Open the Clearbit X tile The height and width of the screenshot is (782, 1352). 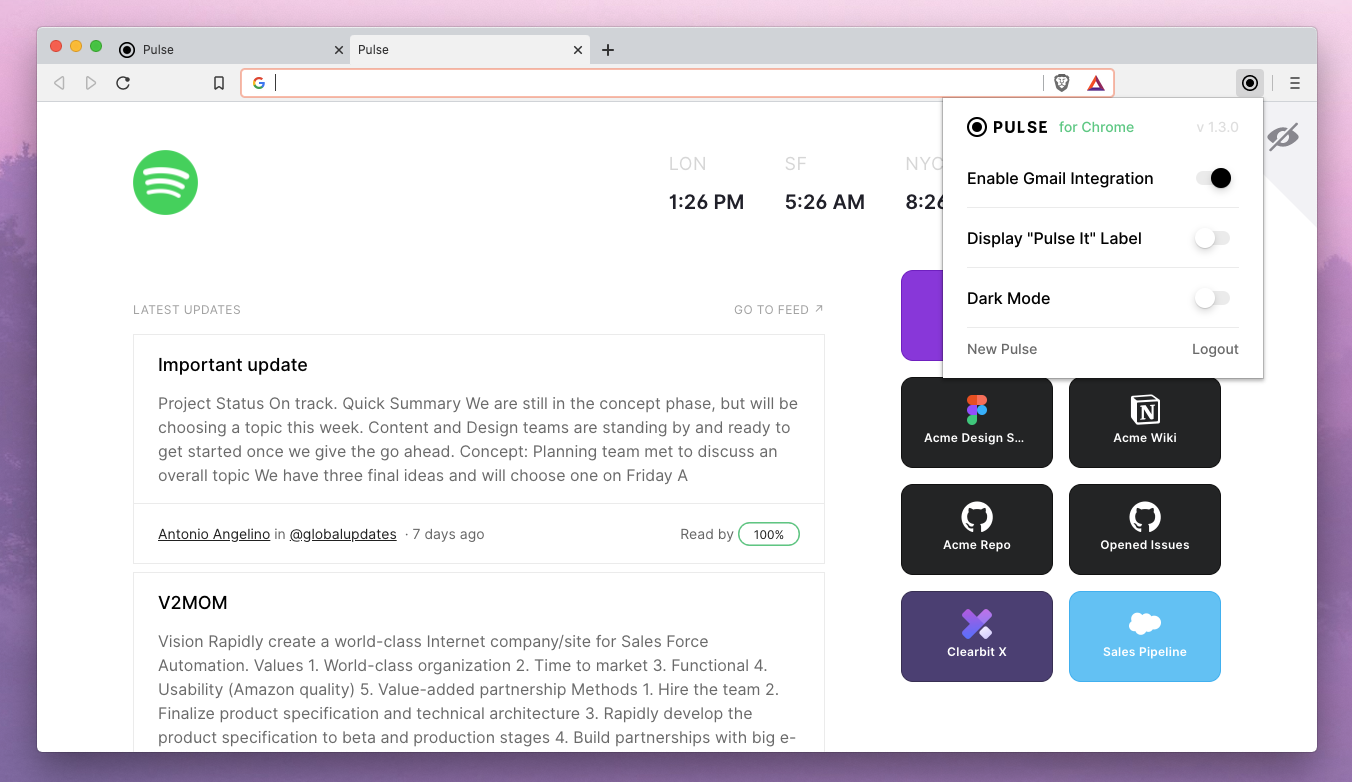pyautogui.click(x=976, y=636)
